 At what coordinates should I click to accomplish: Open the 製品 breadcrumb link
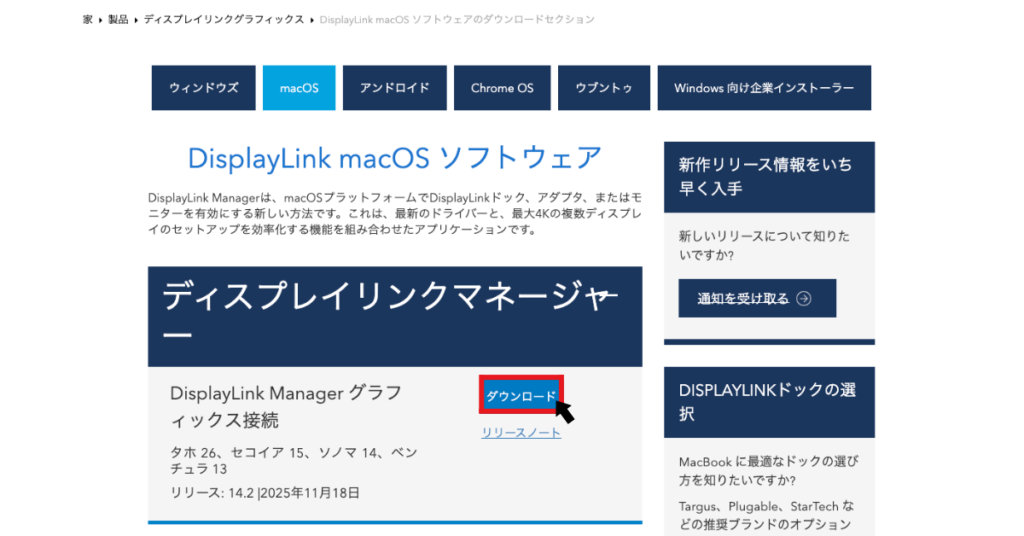coord(119,20)
